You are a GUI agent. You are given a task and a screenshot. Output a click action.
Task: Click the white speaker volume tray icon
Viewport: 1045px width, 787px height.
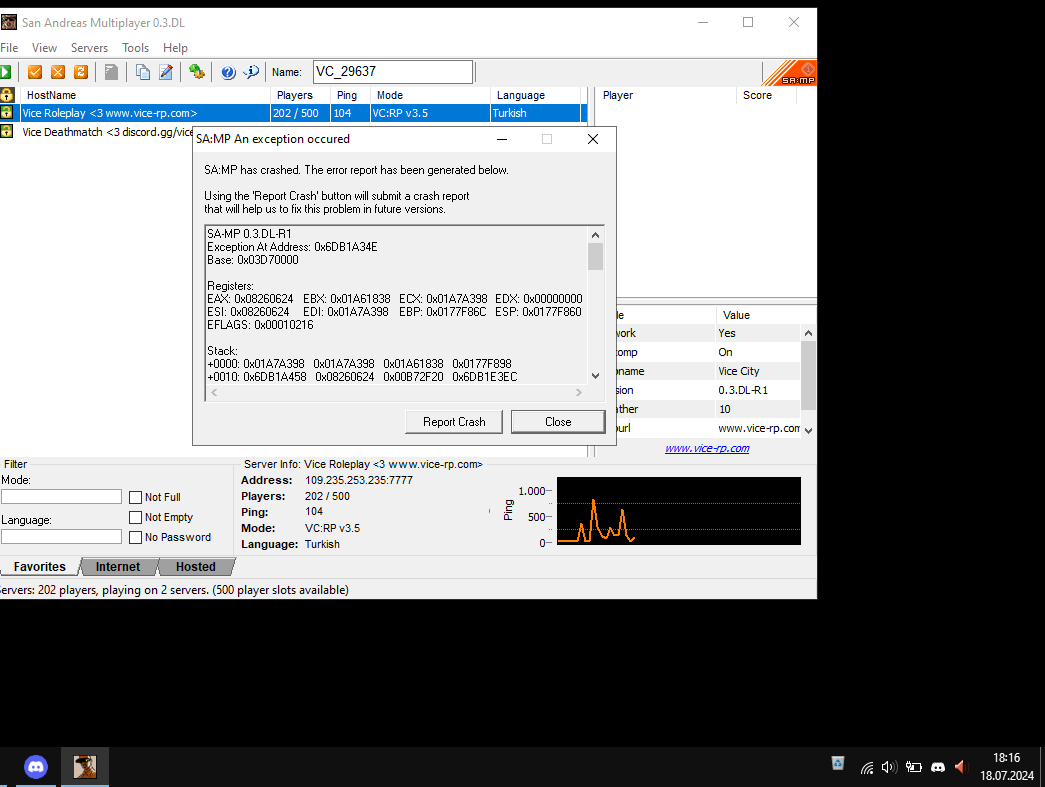pos(889,768)
